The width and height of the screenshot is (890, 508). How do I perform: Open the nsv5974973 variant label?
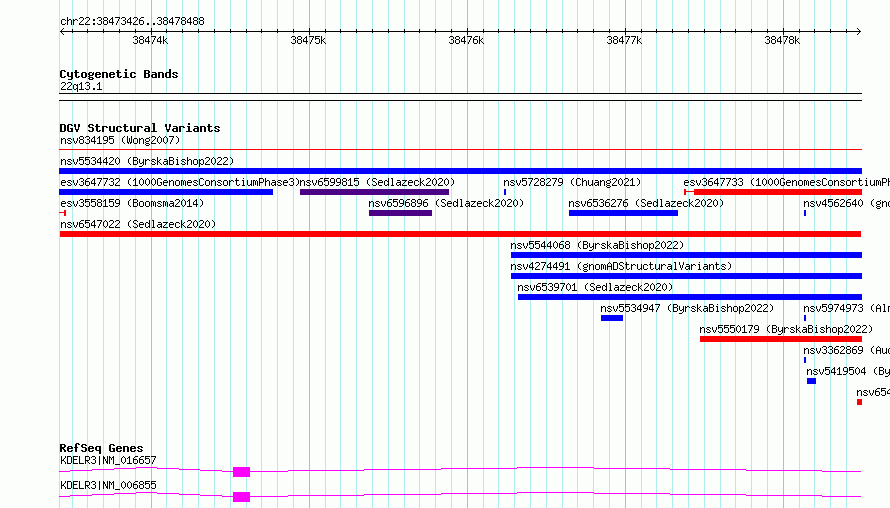(x=846, y=308)
